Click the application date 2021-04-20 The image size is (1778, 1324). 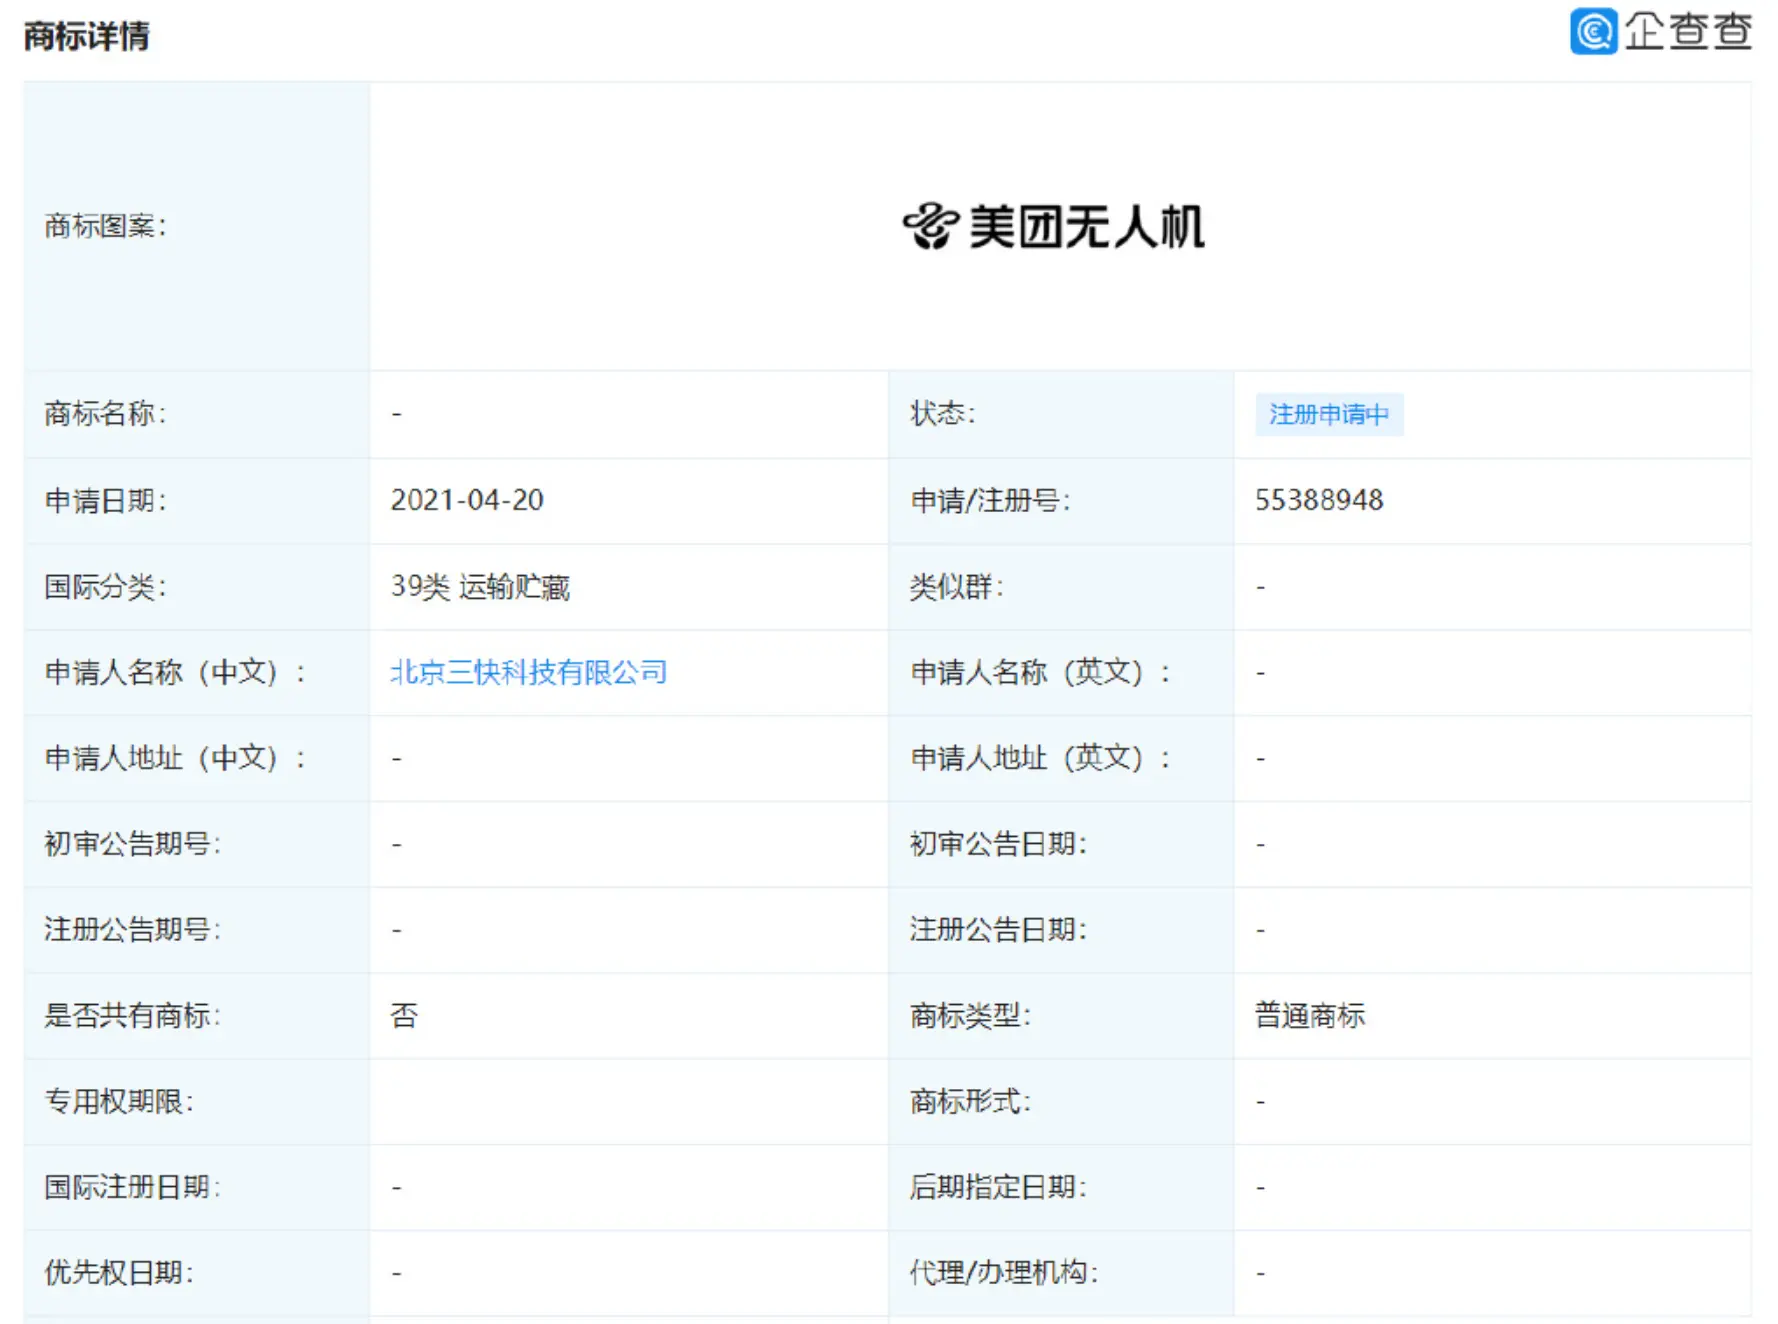466,500
